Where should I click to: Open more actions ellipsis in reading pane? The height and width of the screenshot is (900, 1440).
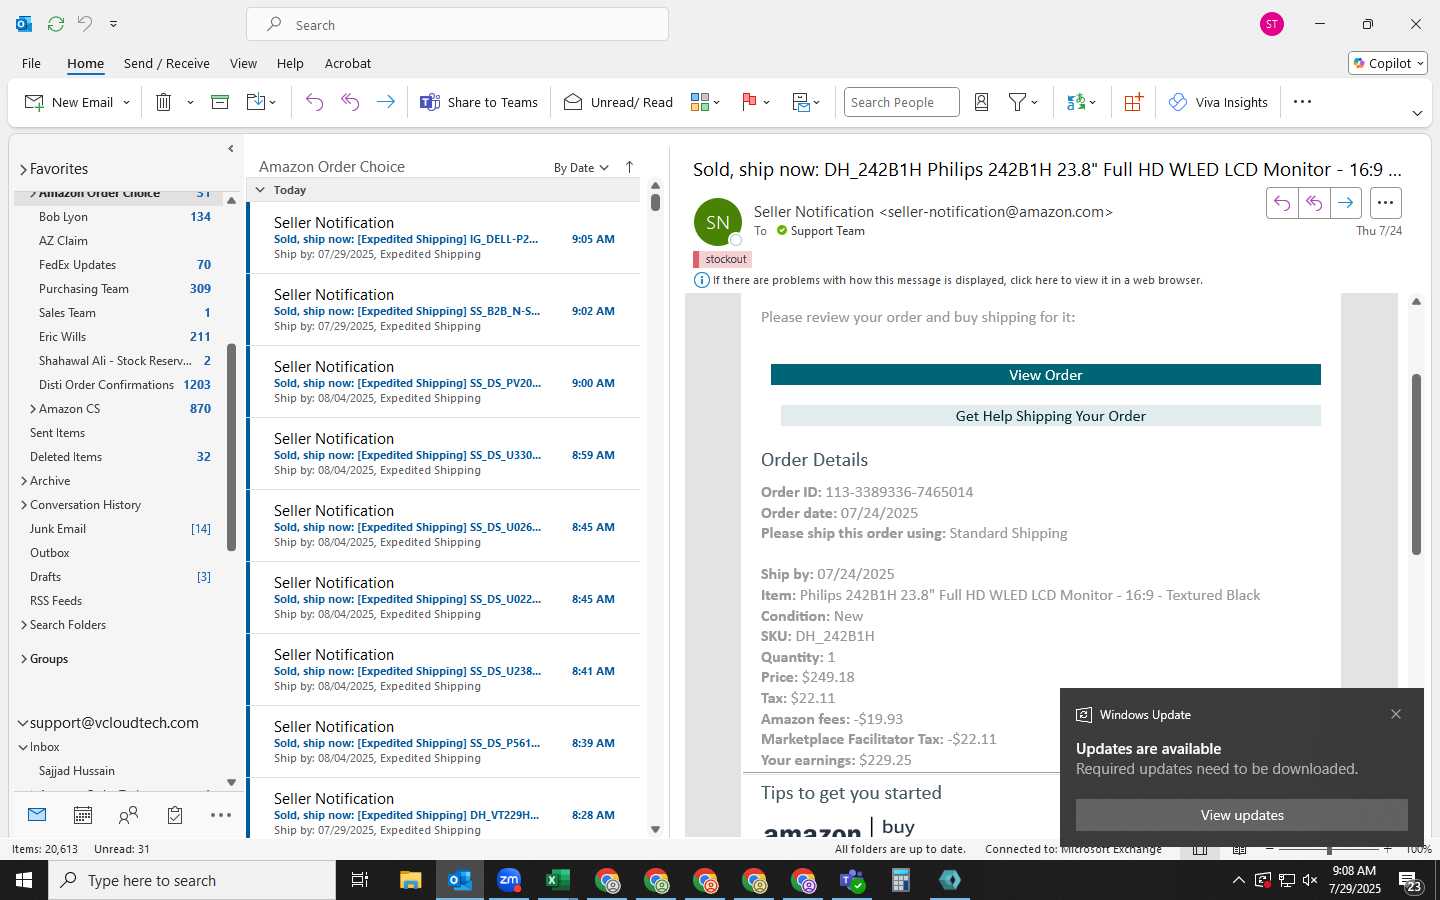click(x=1385, y=203)
